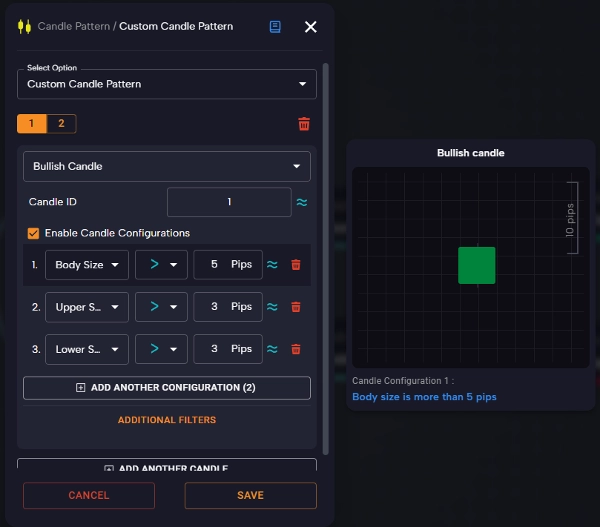Save the custom candle pattern
The image size is (600, 527).
click(251, 495)
